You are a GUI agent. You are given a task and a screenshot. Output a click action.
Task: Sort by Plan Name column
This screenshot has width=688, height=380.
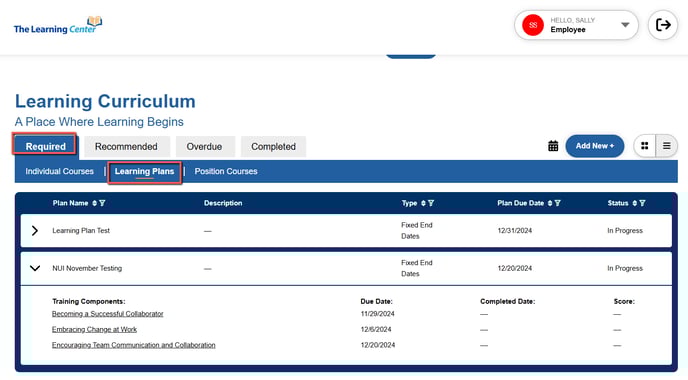coord(94,203)
